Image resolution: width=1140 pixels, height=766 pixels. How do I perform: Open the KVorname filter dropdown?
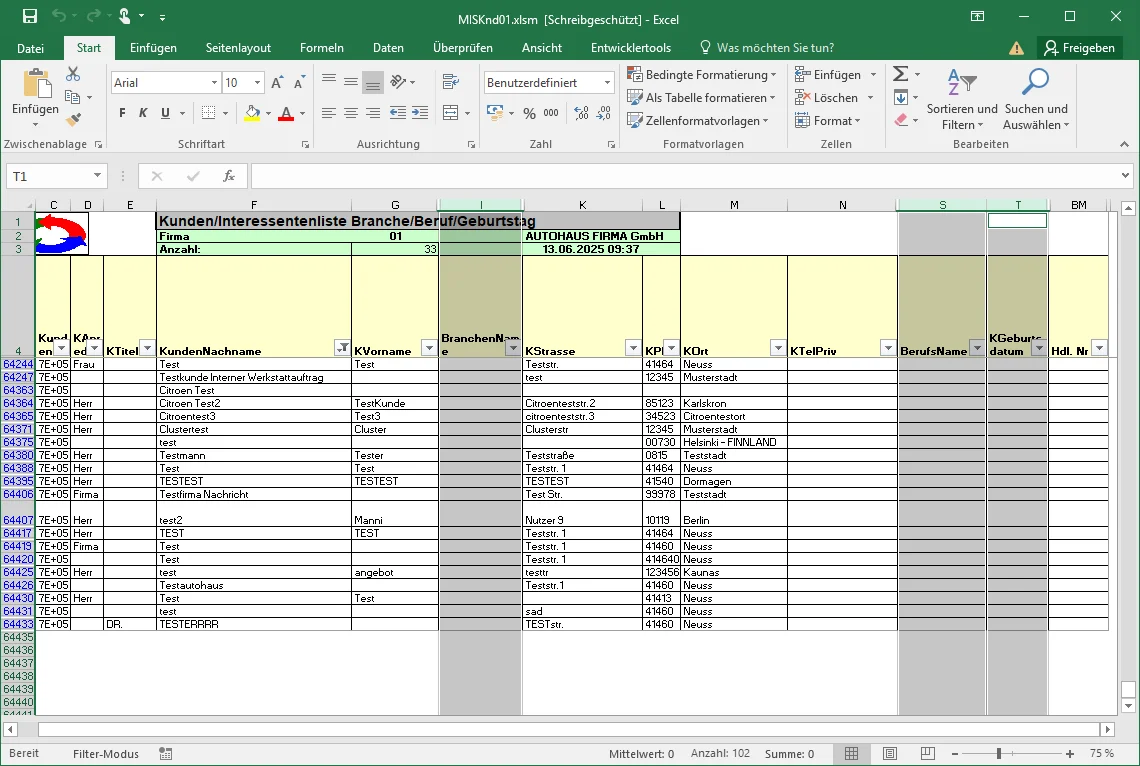[x=429, y=348]
